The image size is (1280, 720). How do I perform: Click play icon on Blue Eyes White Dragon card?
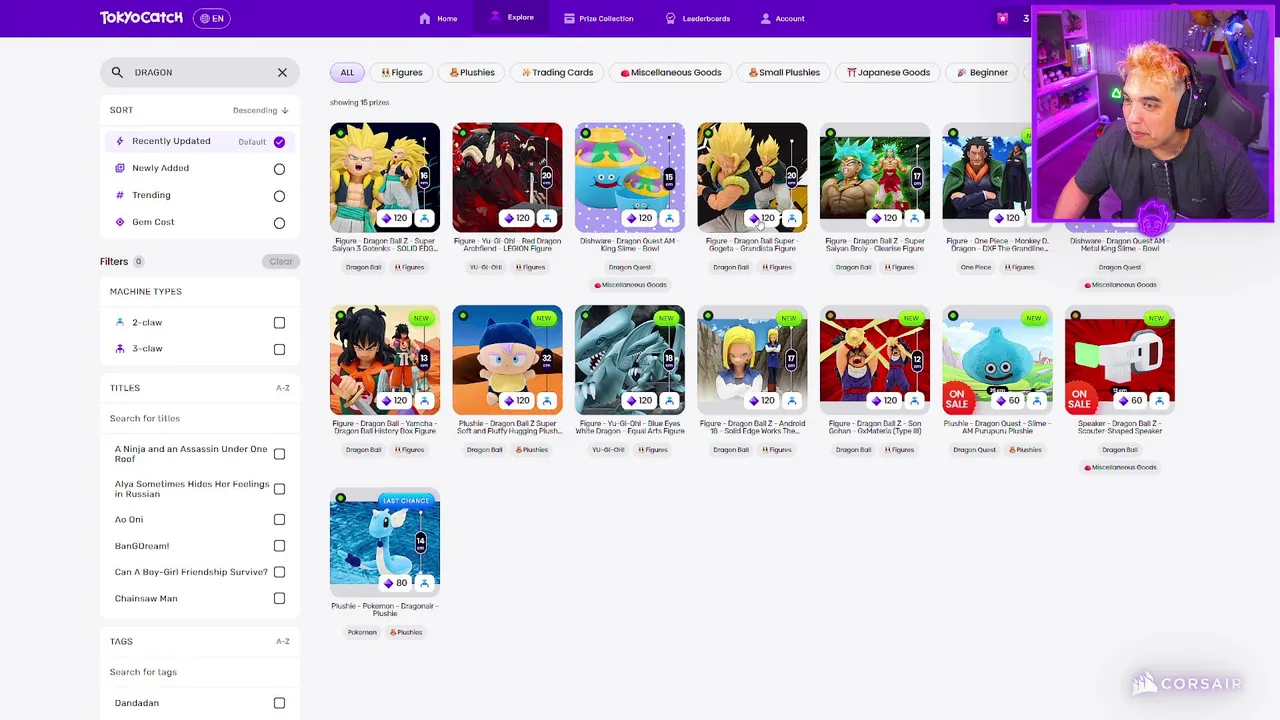point(669,401)
